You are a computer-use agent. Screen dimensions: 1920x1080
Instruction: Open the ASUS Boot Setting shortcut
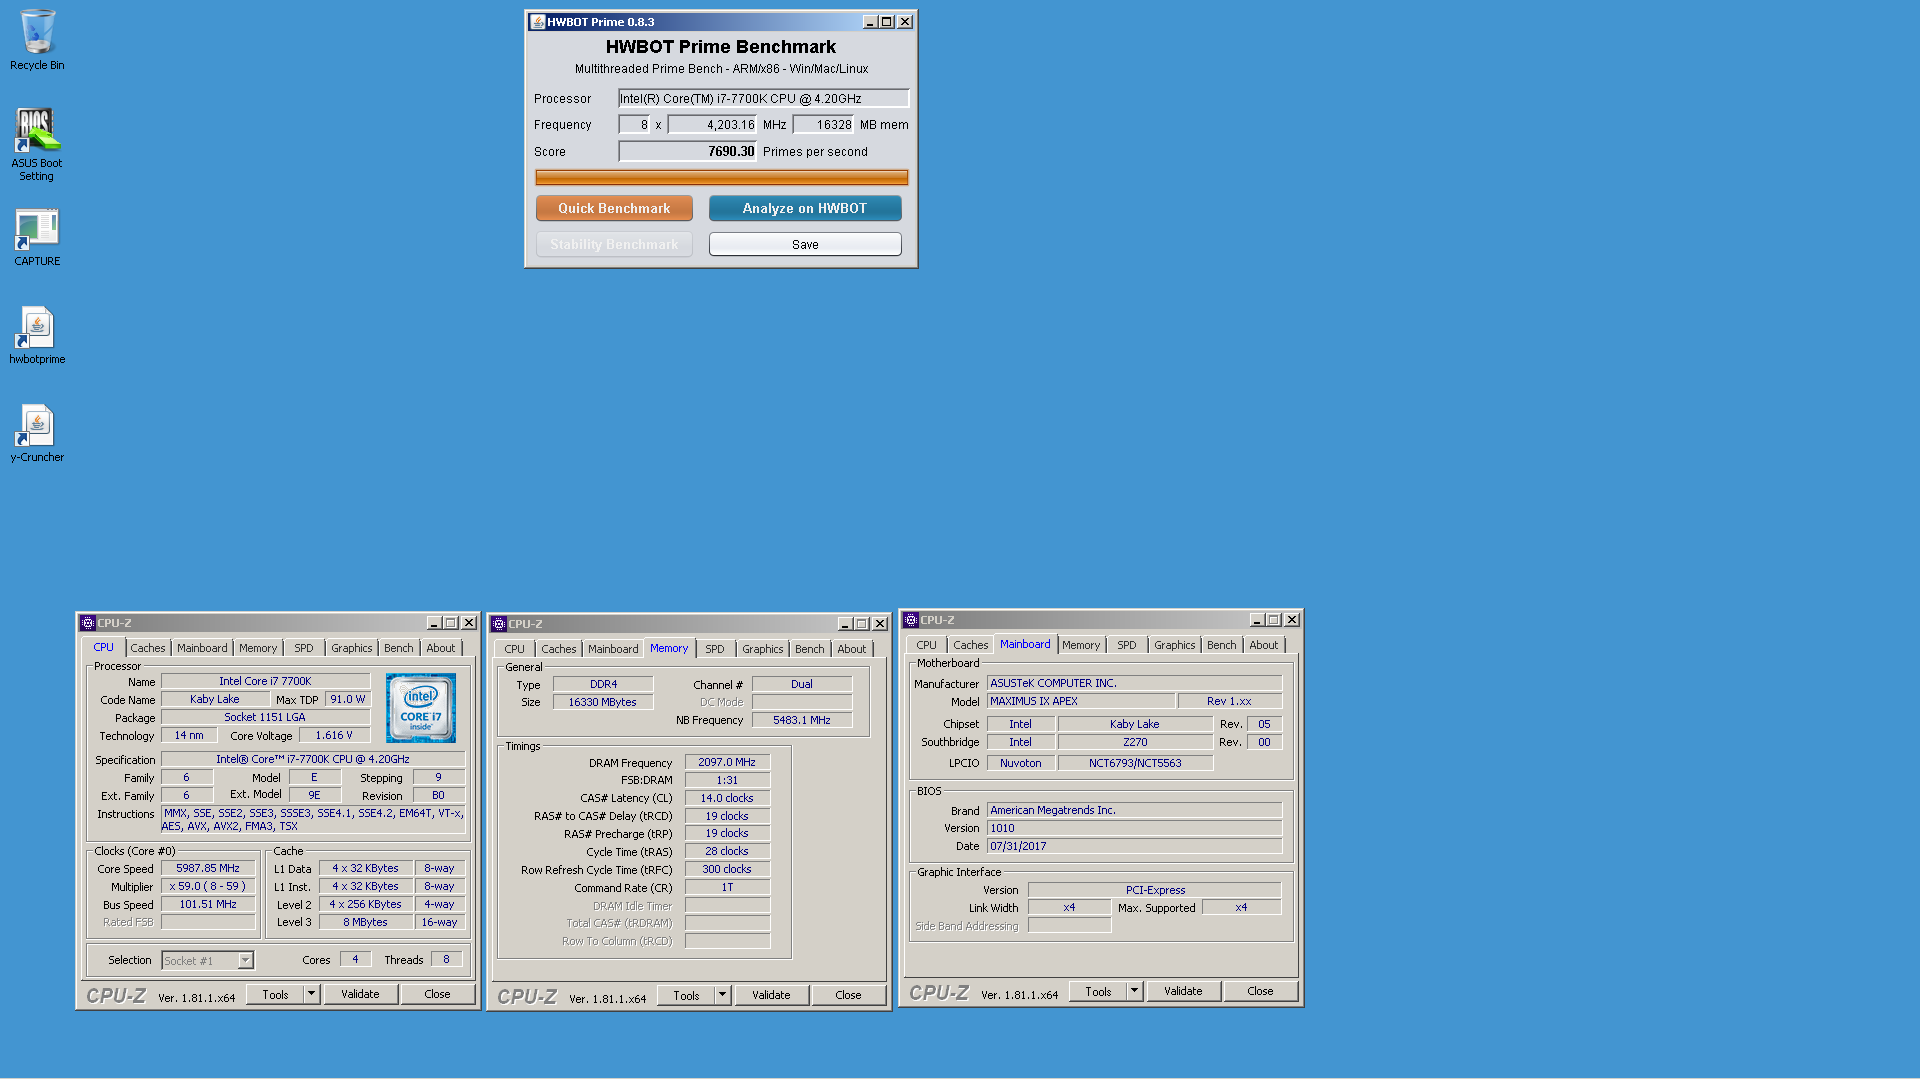pyautogui.click(x=37, y=144)
